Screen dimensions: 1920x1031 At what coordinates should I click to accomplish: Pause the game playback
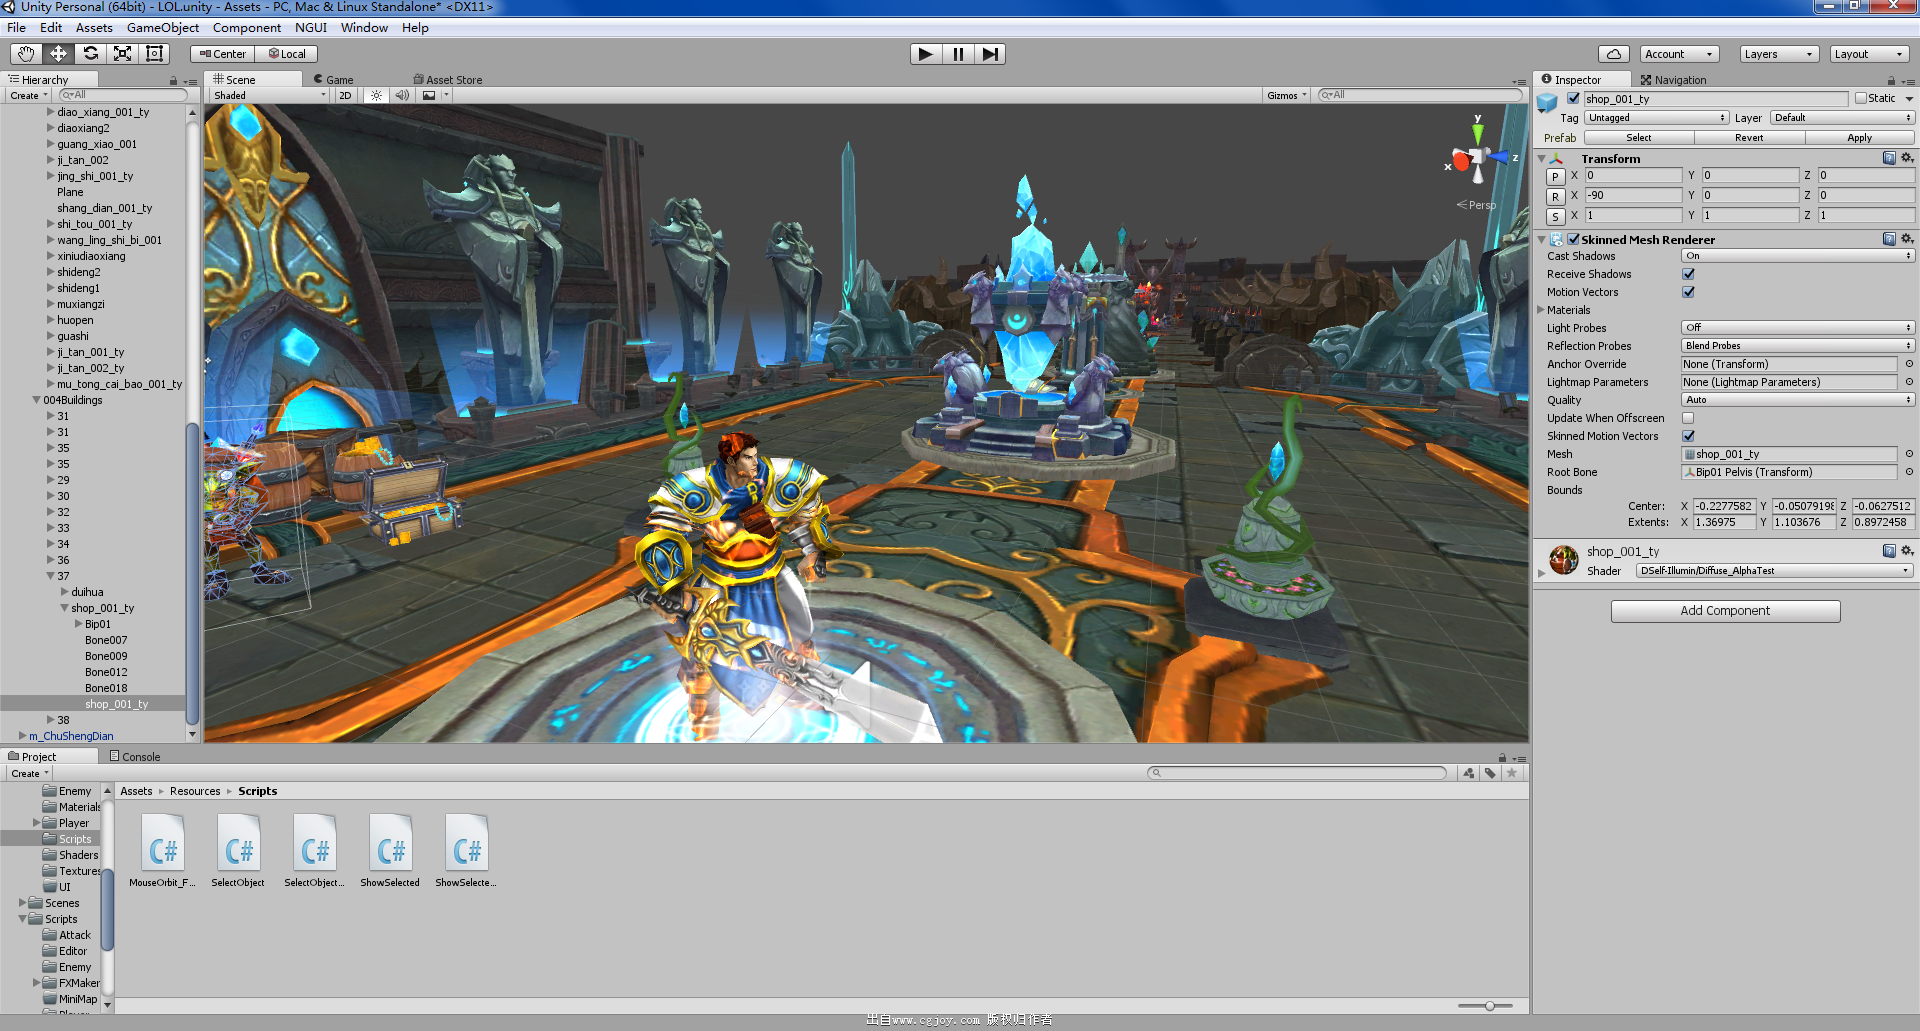coord(958,54)
